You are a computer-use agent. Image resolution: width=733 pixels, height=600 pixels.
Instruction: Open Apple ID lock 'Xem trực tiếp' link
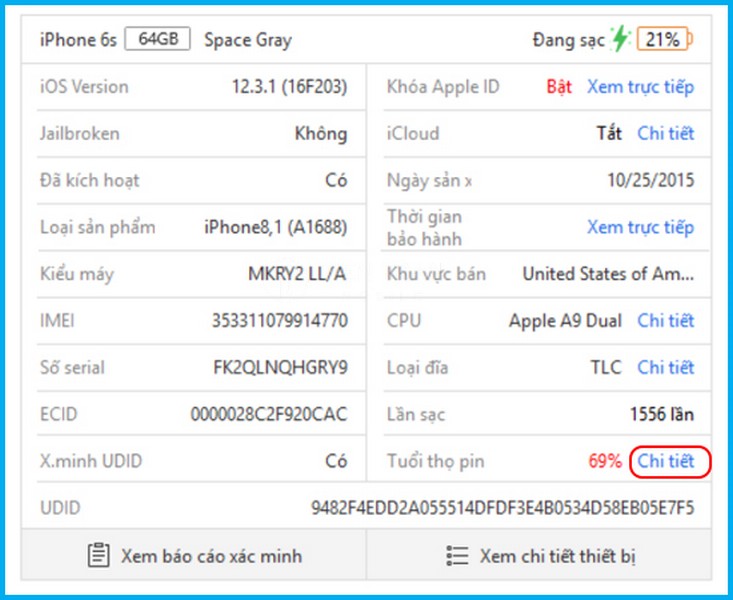point(640,87)
